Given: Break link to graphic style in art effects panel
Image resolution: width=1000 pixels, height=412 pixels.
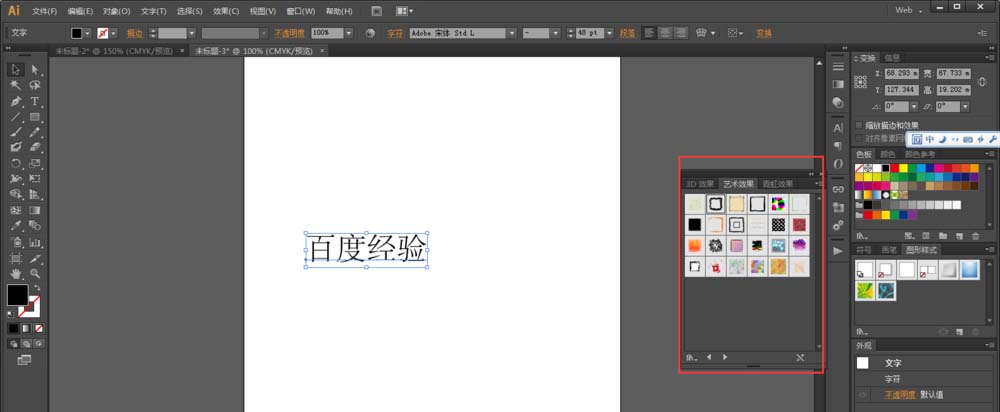Looking at the screenshot, I should pos(800,358).
